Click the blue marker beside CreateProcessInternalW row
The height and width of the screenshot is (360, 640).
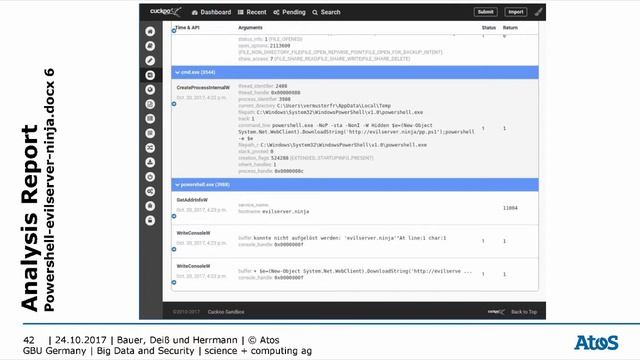174,104
